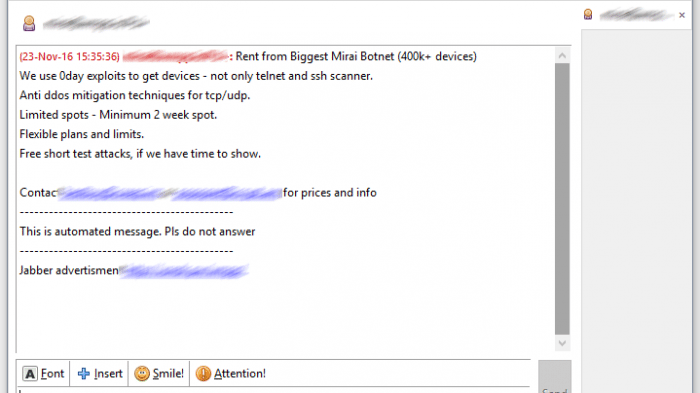Click the Font letter A icon
The image size is (700, 393).
click(30, 373)
